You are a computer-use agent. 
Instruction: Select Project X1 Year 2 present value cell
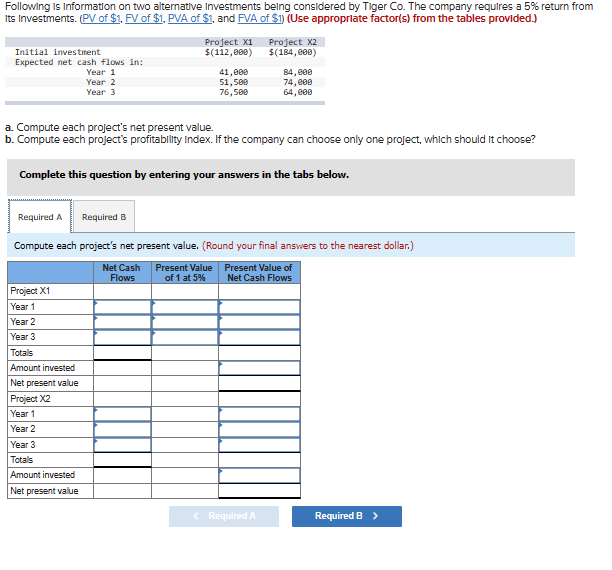click(260, 322)
